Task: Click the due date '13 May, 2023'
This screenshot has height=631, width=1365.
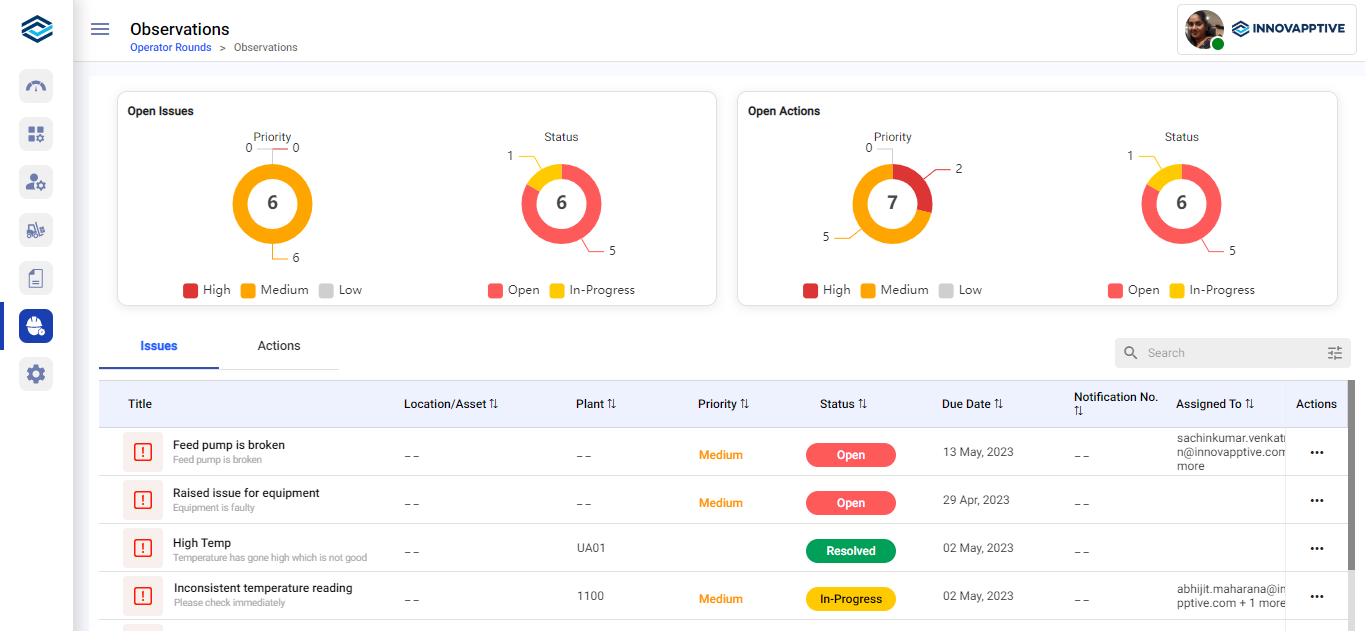Action: tap(978, 452)
